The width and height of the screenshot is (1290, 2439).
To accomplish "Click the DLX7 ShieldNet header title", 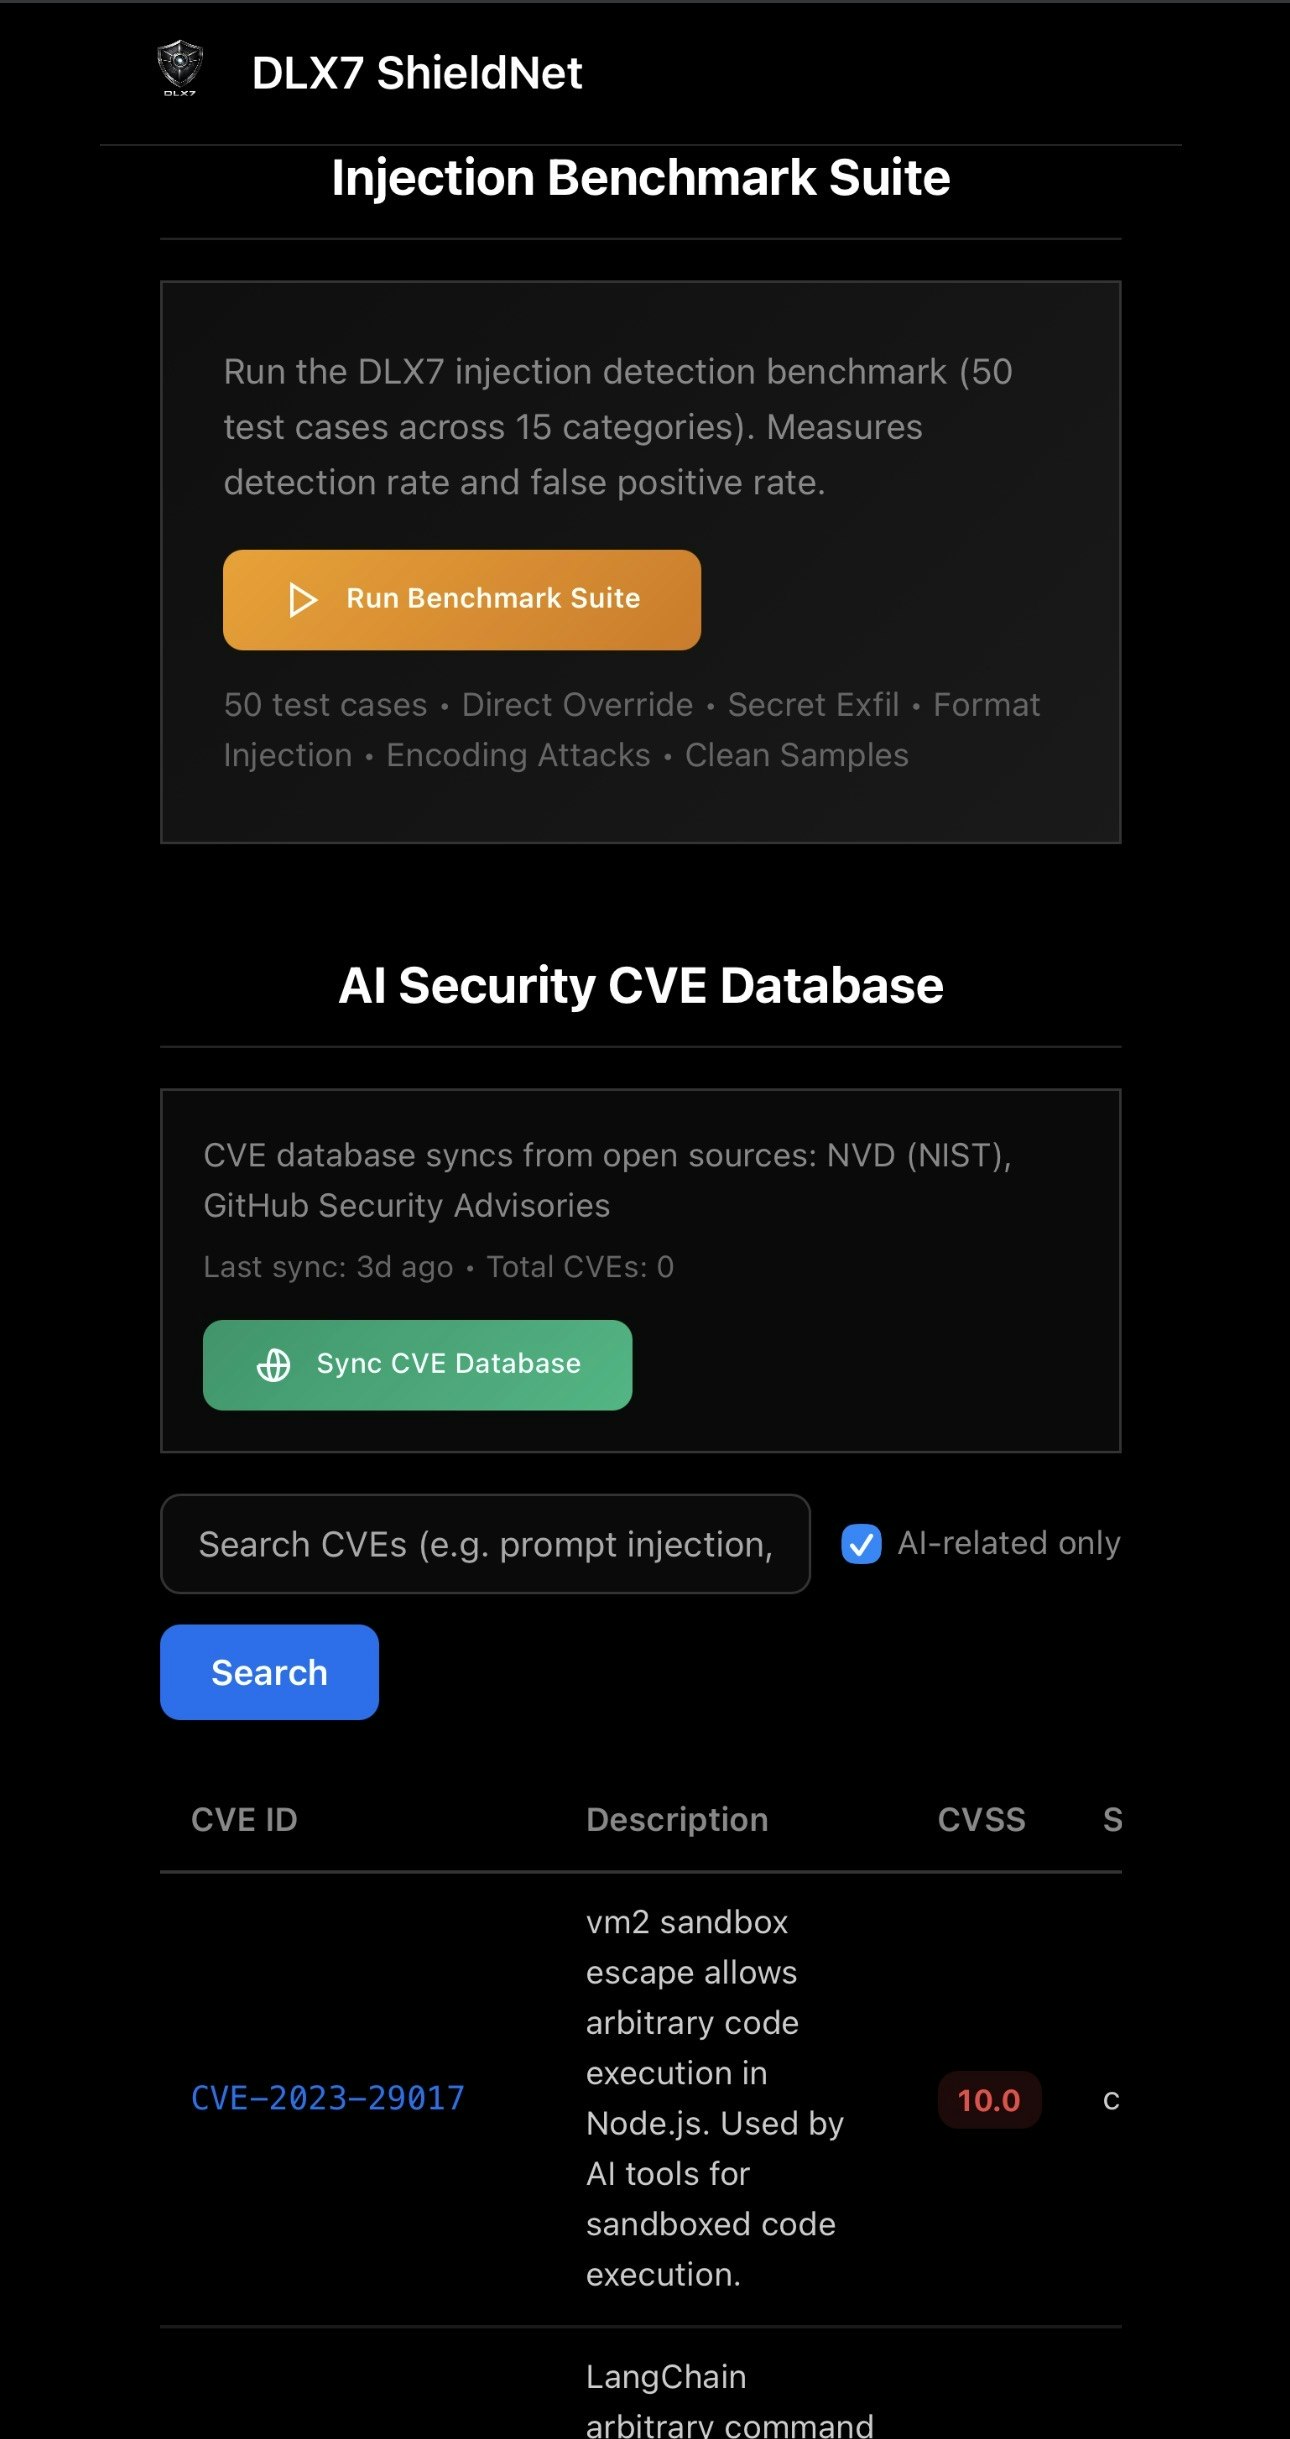I will [416, 72].
